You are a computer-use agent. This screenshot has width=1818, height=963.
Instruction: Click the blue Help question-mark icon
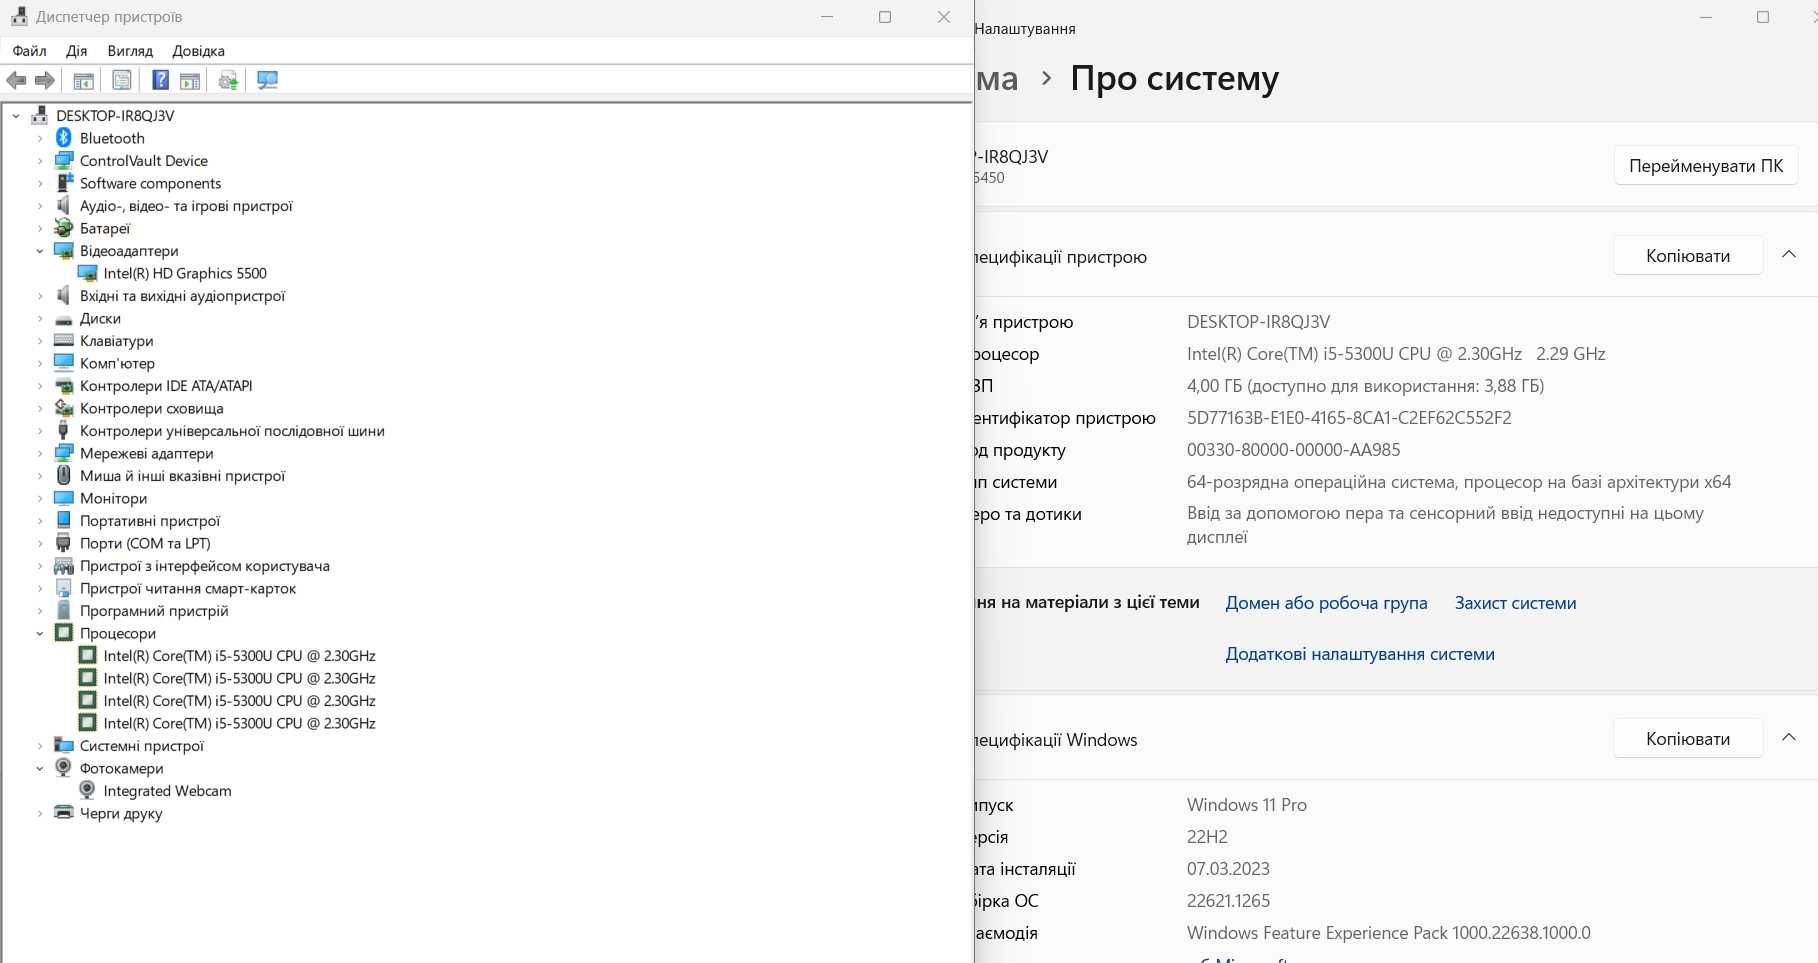point(160,80)
